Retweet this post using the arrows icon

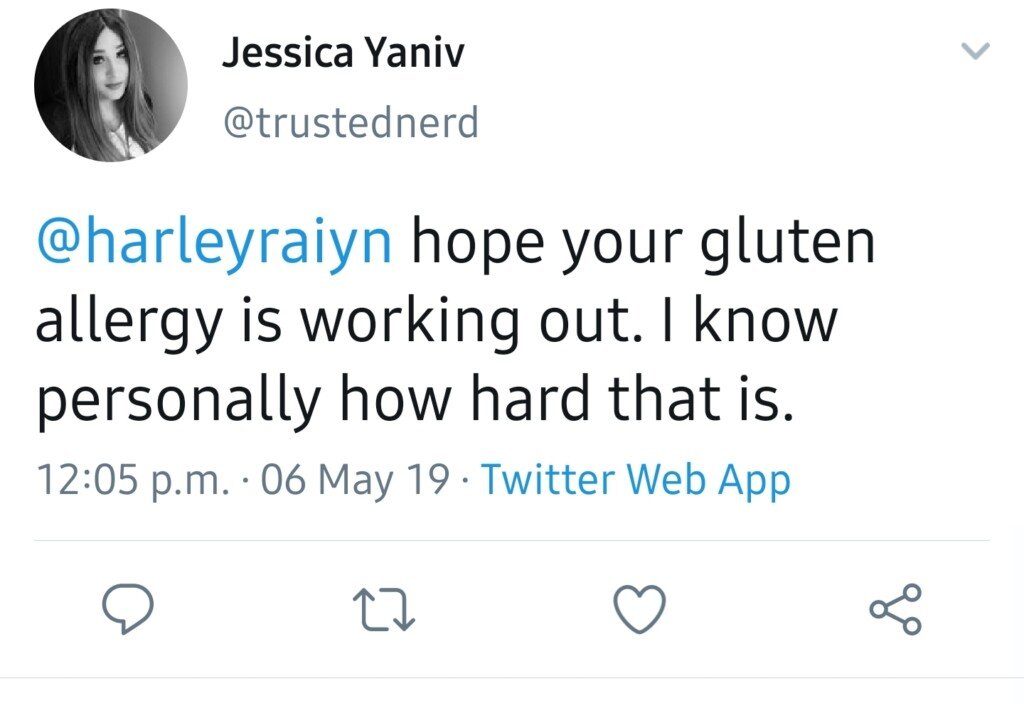click(x=384, y=610)
